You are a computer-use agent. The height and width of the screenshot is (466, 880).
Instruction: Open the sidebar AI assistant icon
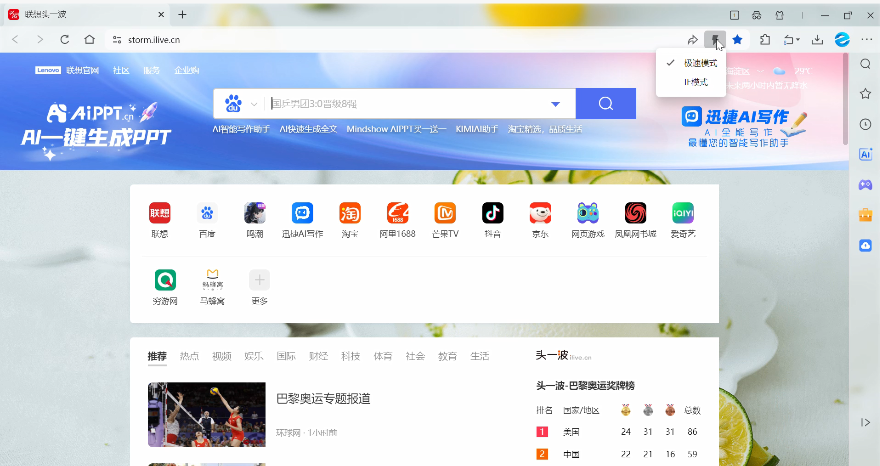point(865,154)
